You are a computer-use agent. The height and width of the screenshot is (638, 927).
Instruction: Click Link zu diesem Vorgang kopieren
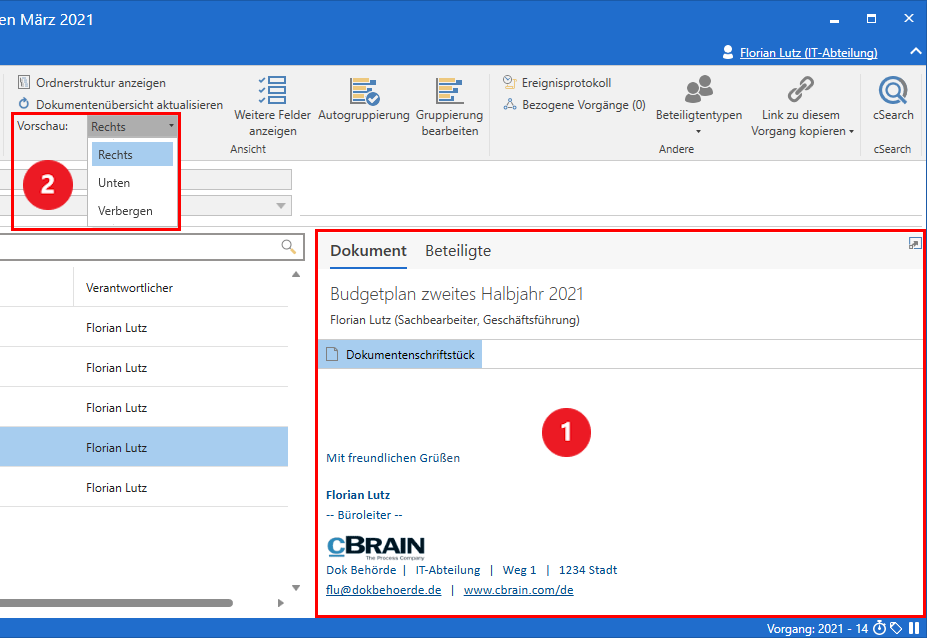(x=800, y=106)
